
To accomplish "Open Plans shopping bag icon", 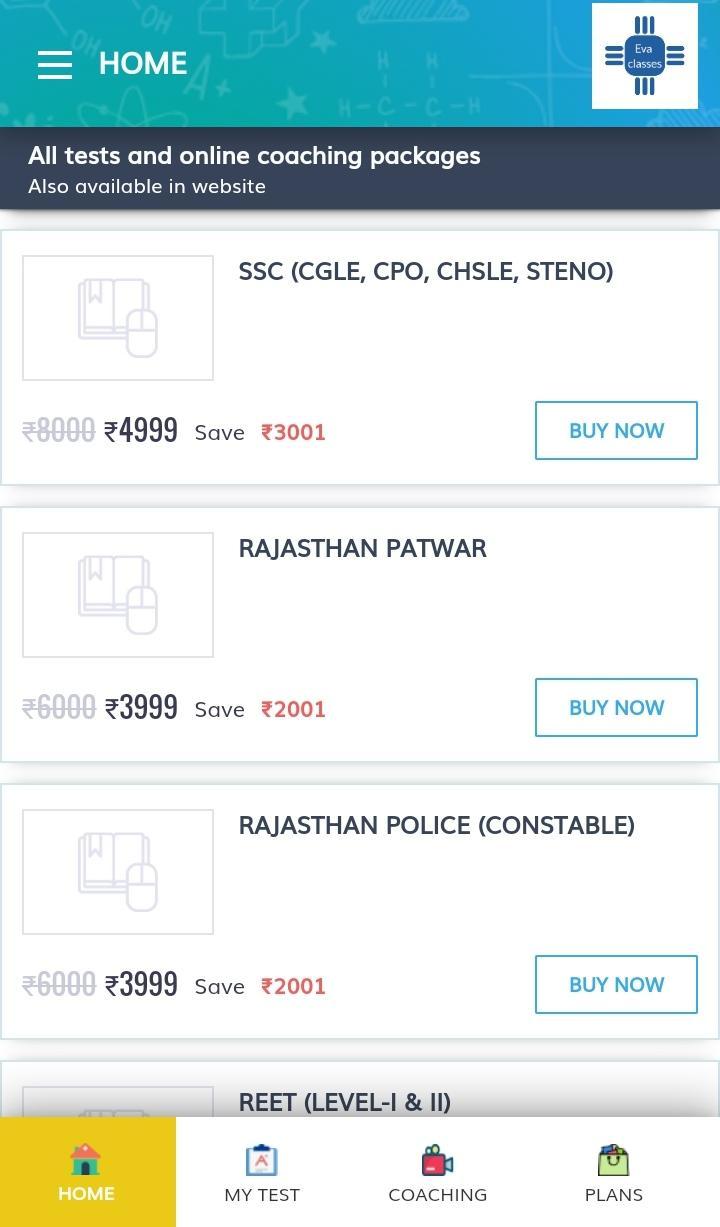I will (614, 1160).
